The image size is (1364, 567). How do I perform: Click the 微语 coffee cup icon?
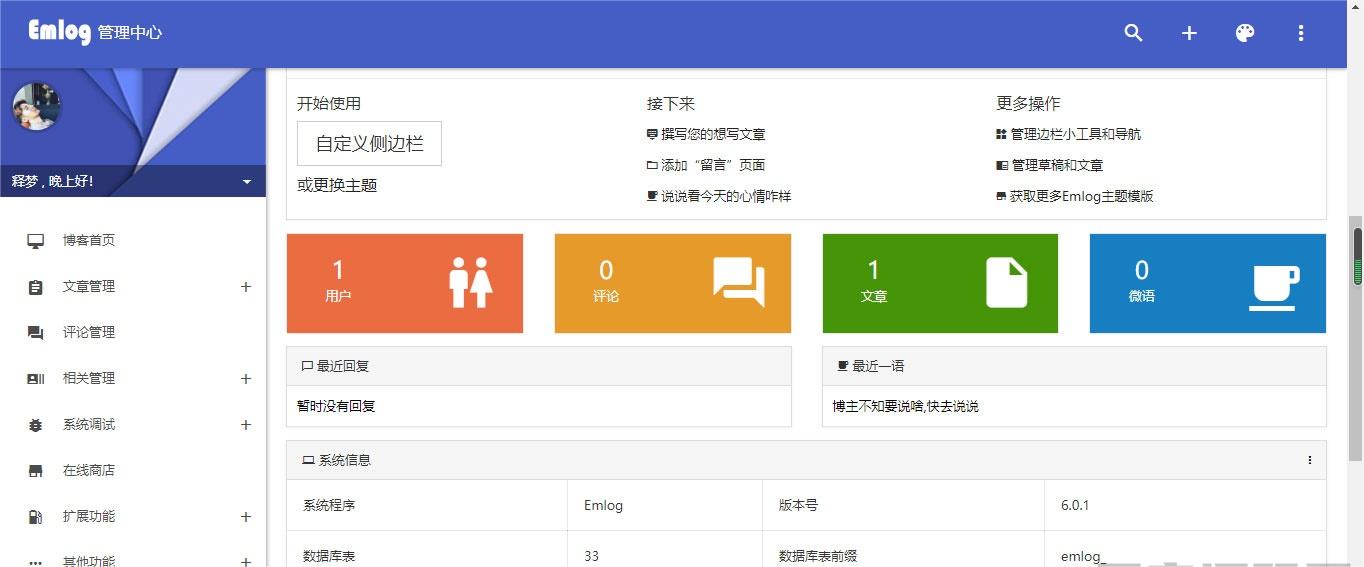pyautogui.click(x=1274, y=285)
